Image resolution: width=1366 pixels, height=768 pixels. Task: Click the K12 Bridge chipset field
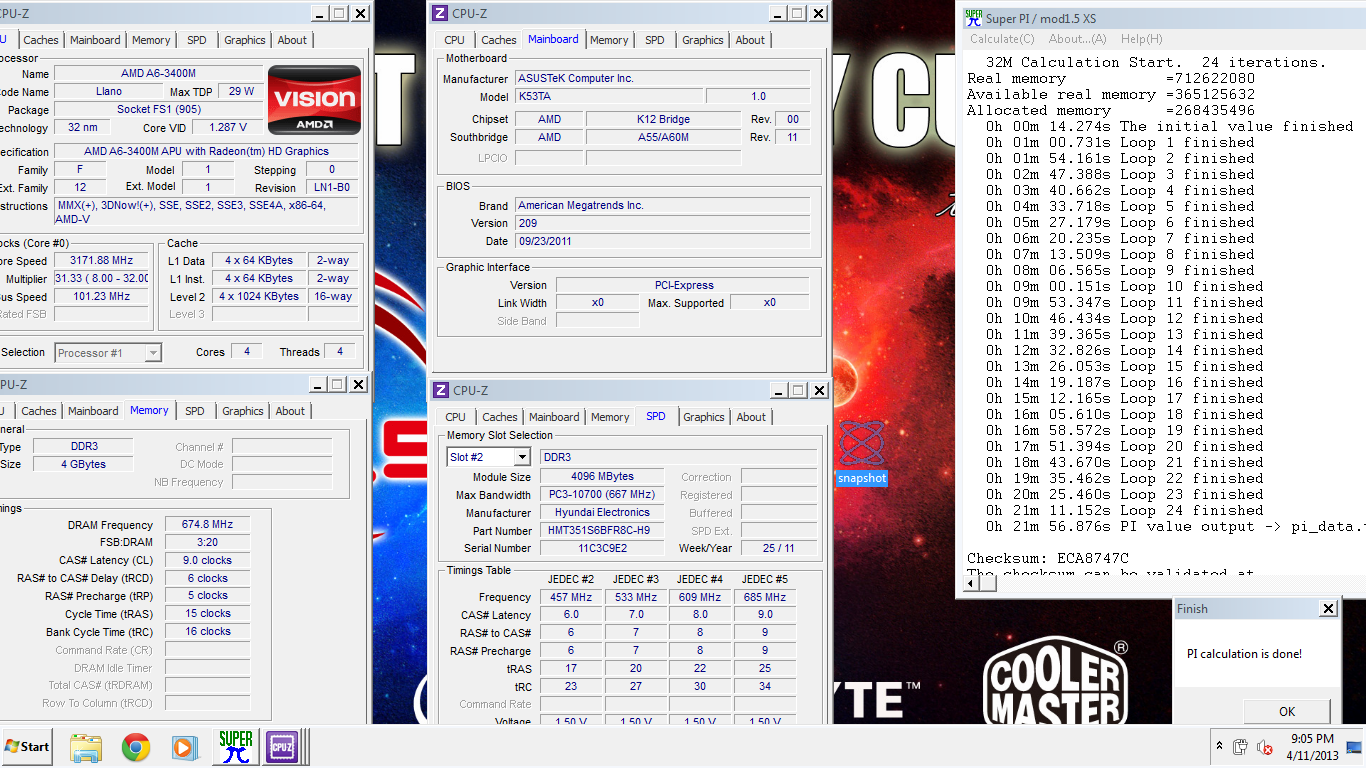click(663, 119)
